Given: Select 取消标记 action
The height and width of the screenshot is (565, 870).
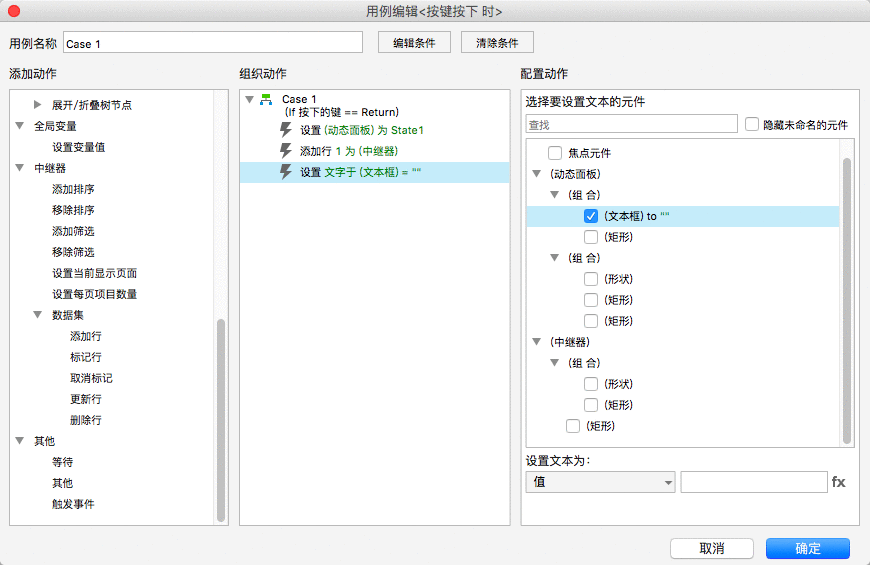Looking at the screenshot, I should click(x=91, y=379).
